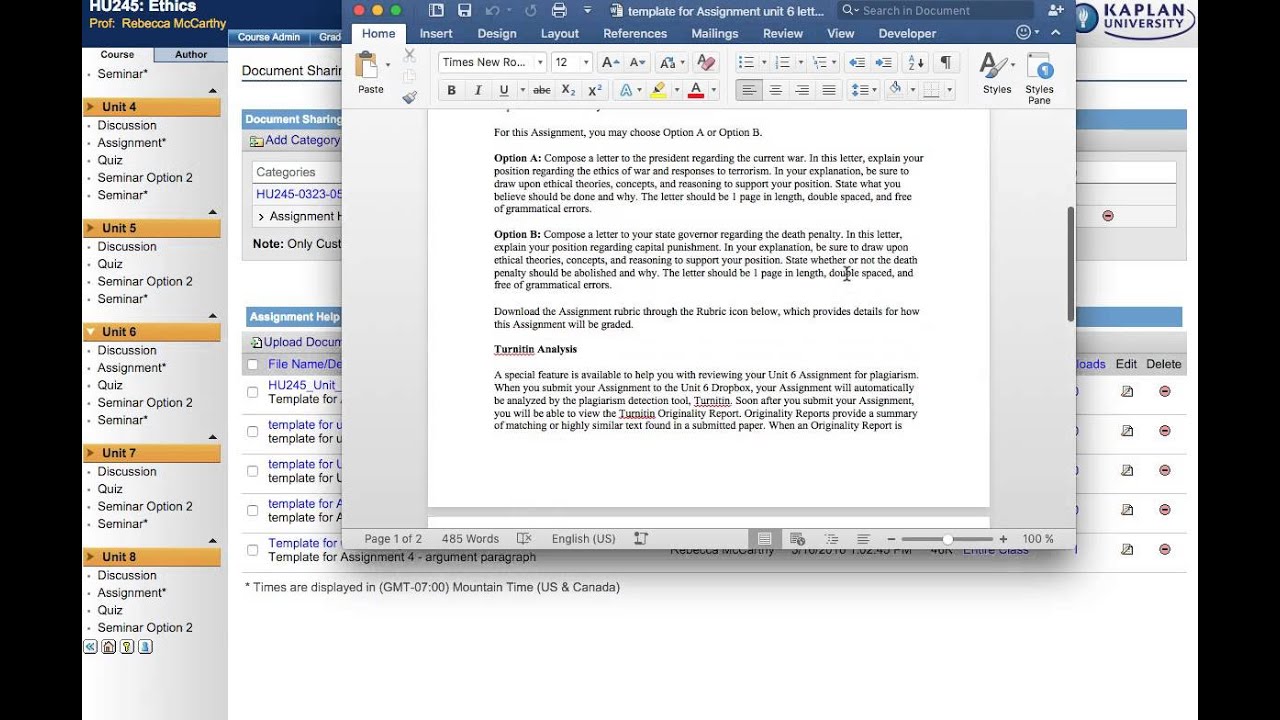Open the Insert ribbon tab
Screen dimensions: 1280x720
coord(436,33)
